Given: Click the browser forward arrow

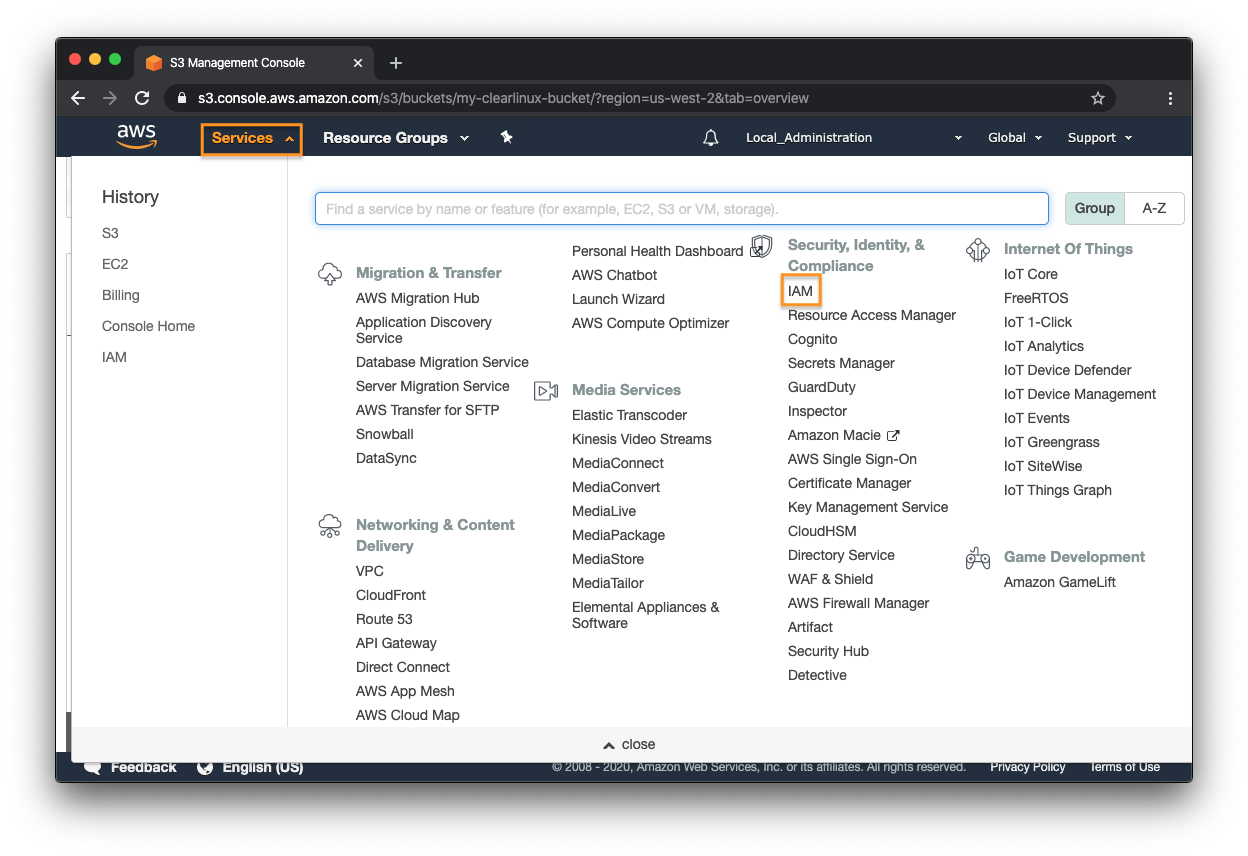Looking at the screenshot, I should coord(110,98).
